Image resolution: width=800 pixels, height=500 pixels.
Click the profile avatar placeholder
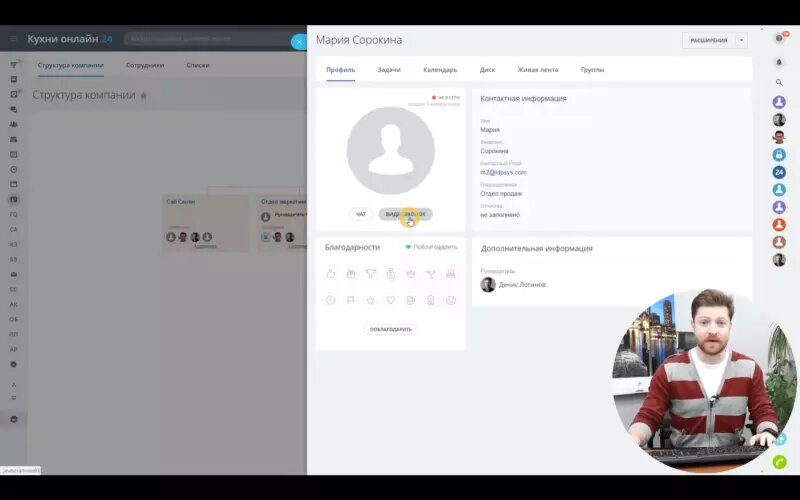[x=391, y=151]
